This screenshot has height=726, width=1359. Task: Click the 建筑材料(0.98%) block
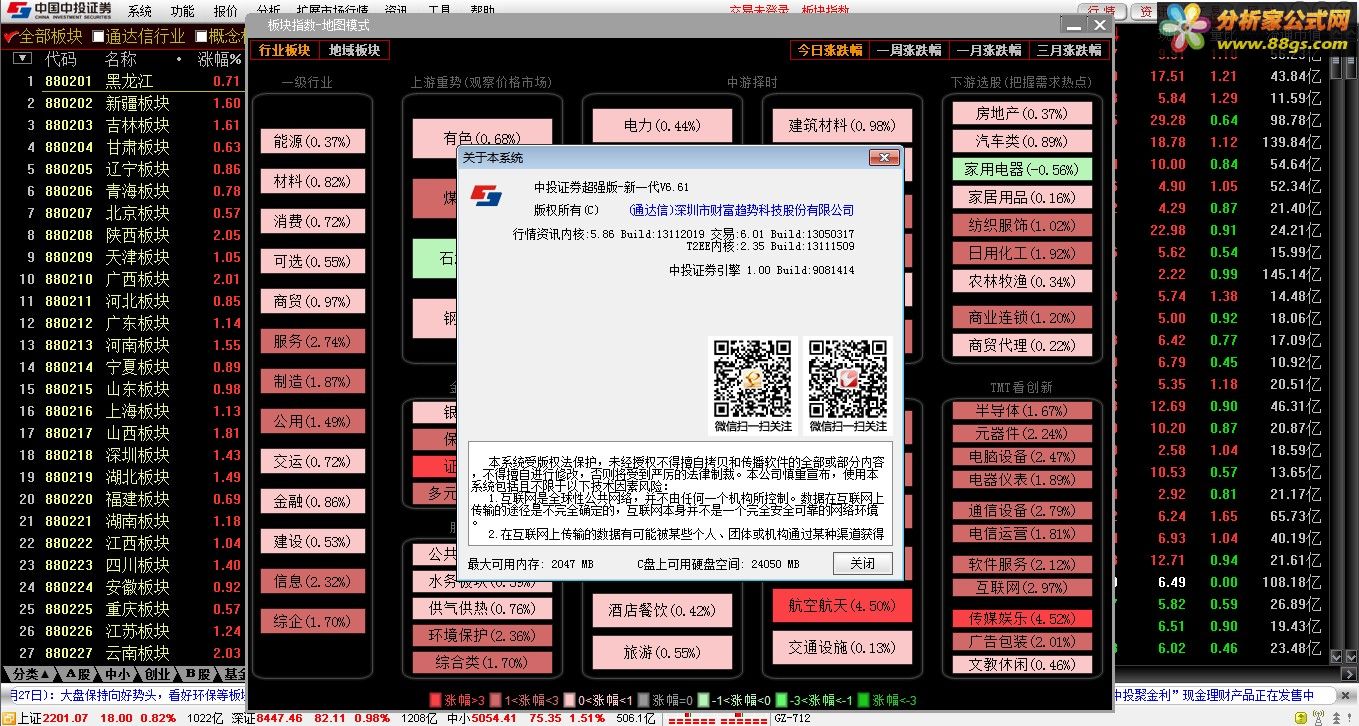click(842, 126)
